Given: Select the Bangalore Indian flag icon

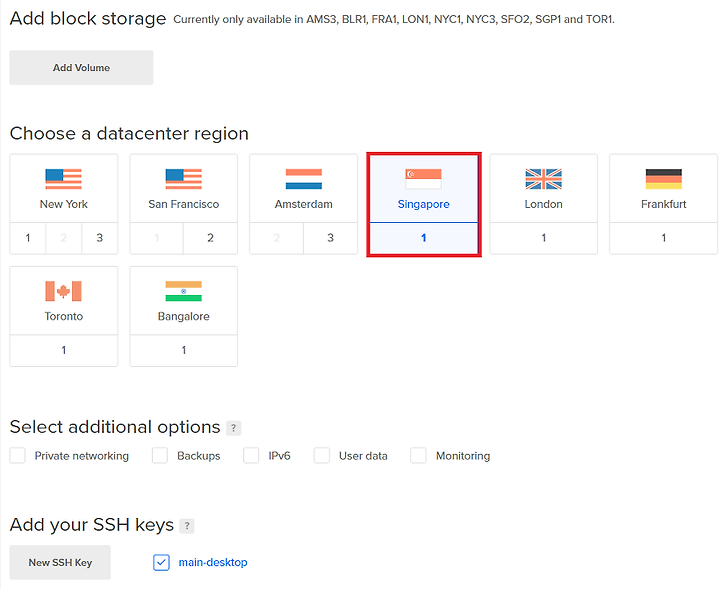Looking at the screenshot, I should 184,291.
